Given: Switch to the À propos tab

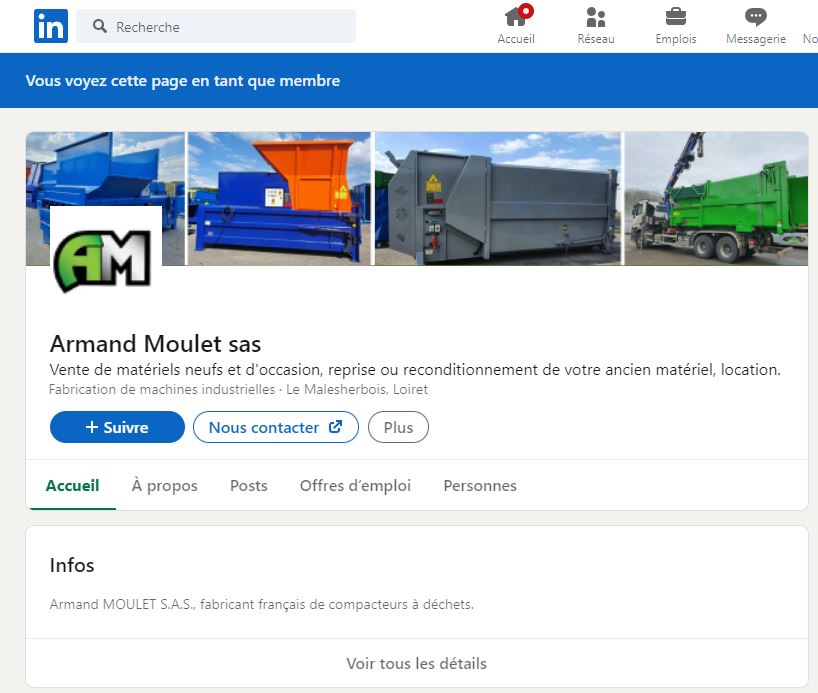Looking at the screenshot, I should pos(164,485).
